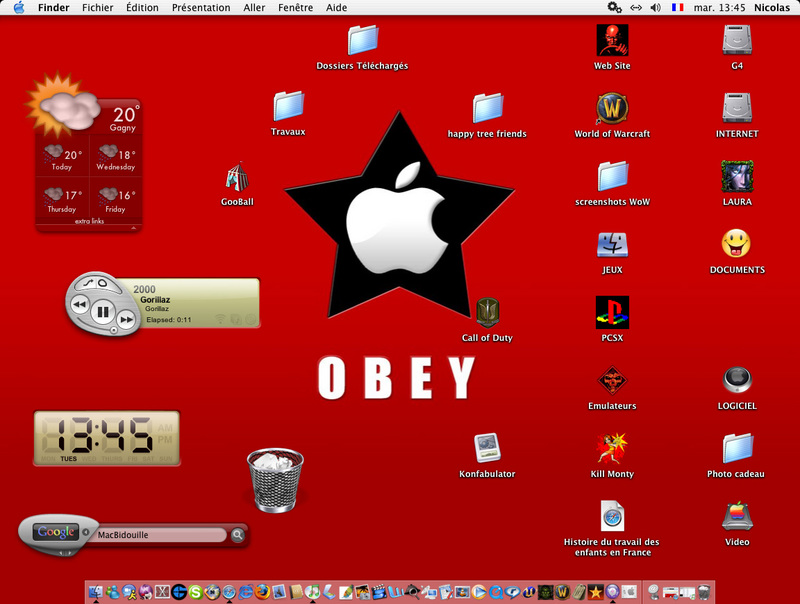Click the Wednesday forecast in weather widget
Screen dimensions: 800x604
116,158
